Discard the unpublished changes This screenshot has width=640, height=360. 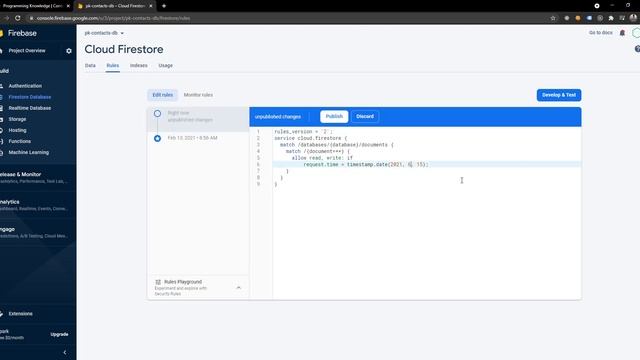click(x=365, y=116)
